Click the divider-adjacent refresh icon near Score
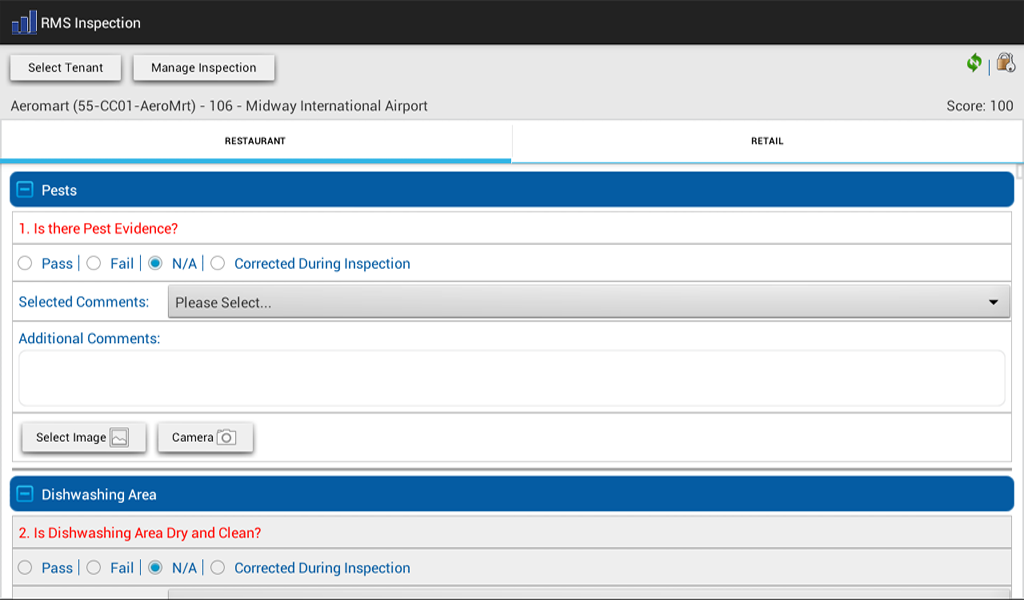The height and width of the screenshot is (600, 1024). pos(974,62)
